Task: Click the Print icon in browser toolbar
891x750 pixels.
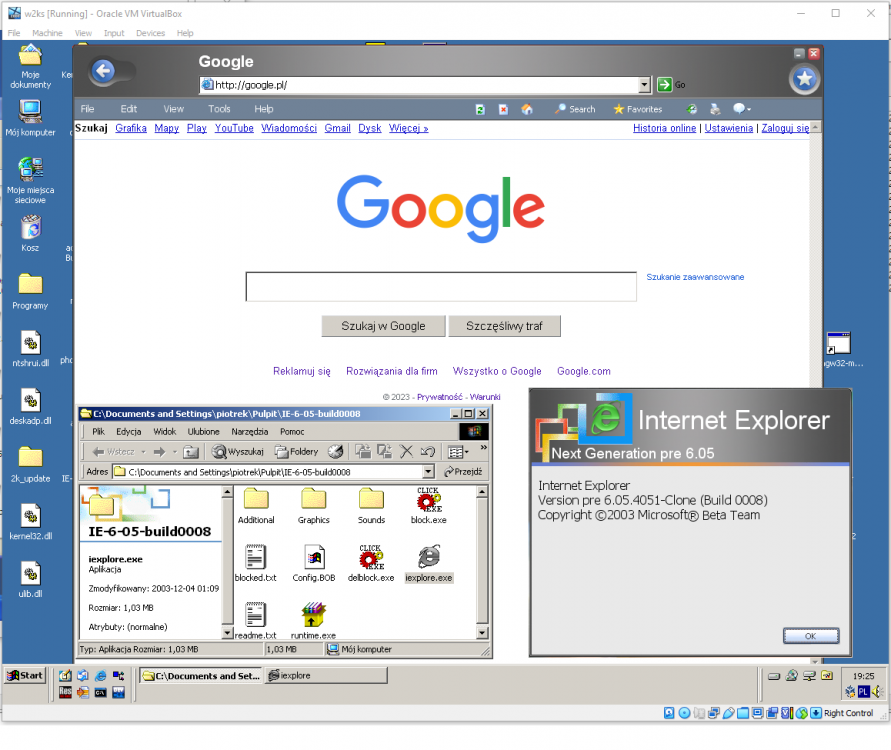Action: 715,109
